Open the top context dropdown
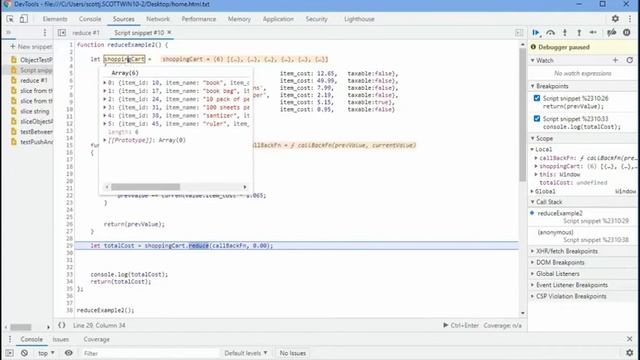 [x=46, y=353]
